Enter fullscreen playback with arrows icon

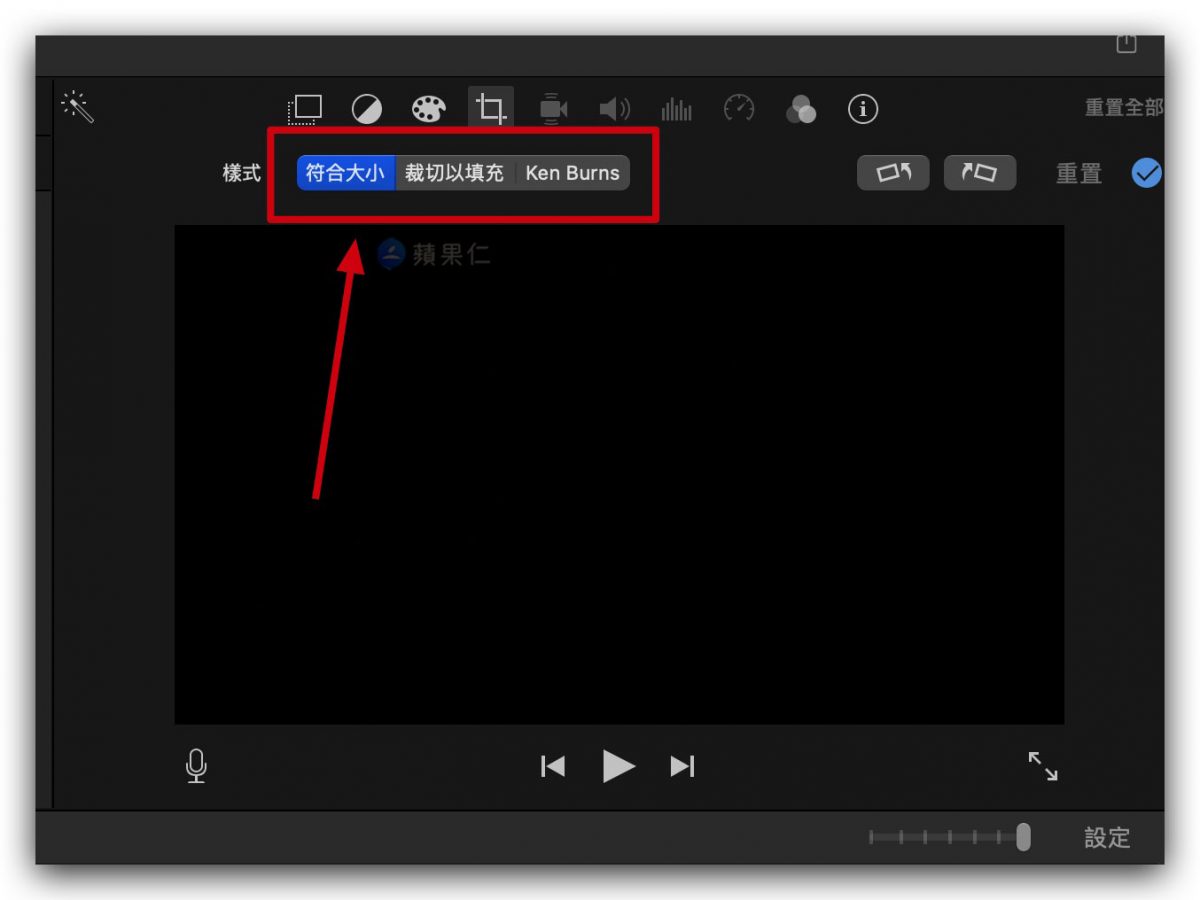pos(1043,766)
